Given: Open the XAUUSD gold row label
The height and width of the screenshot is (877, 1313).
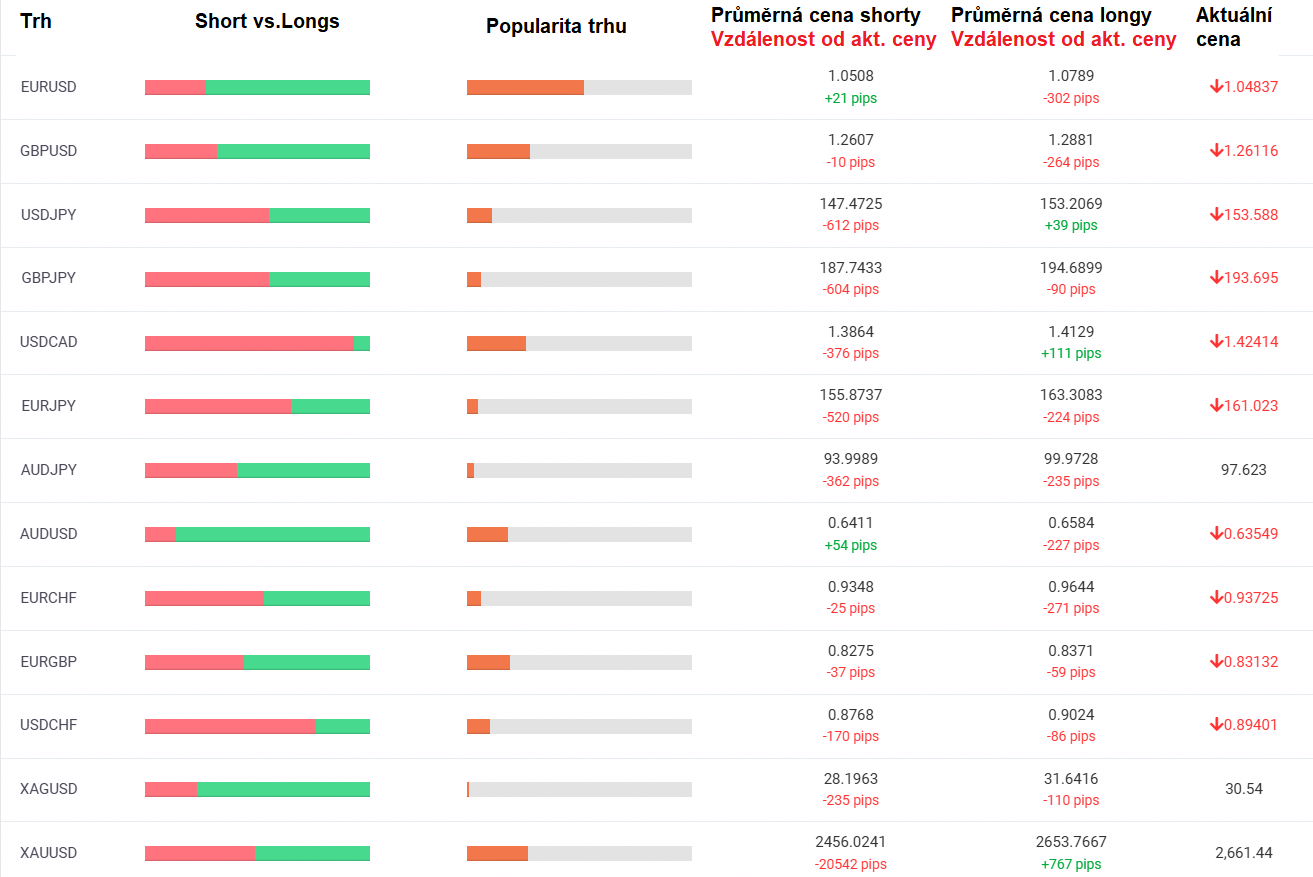Looking at the screenshot, I should point(48,853).
